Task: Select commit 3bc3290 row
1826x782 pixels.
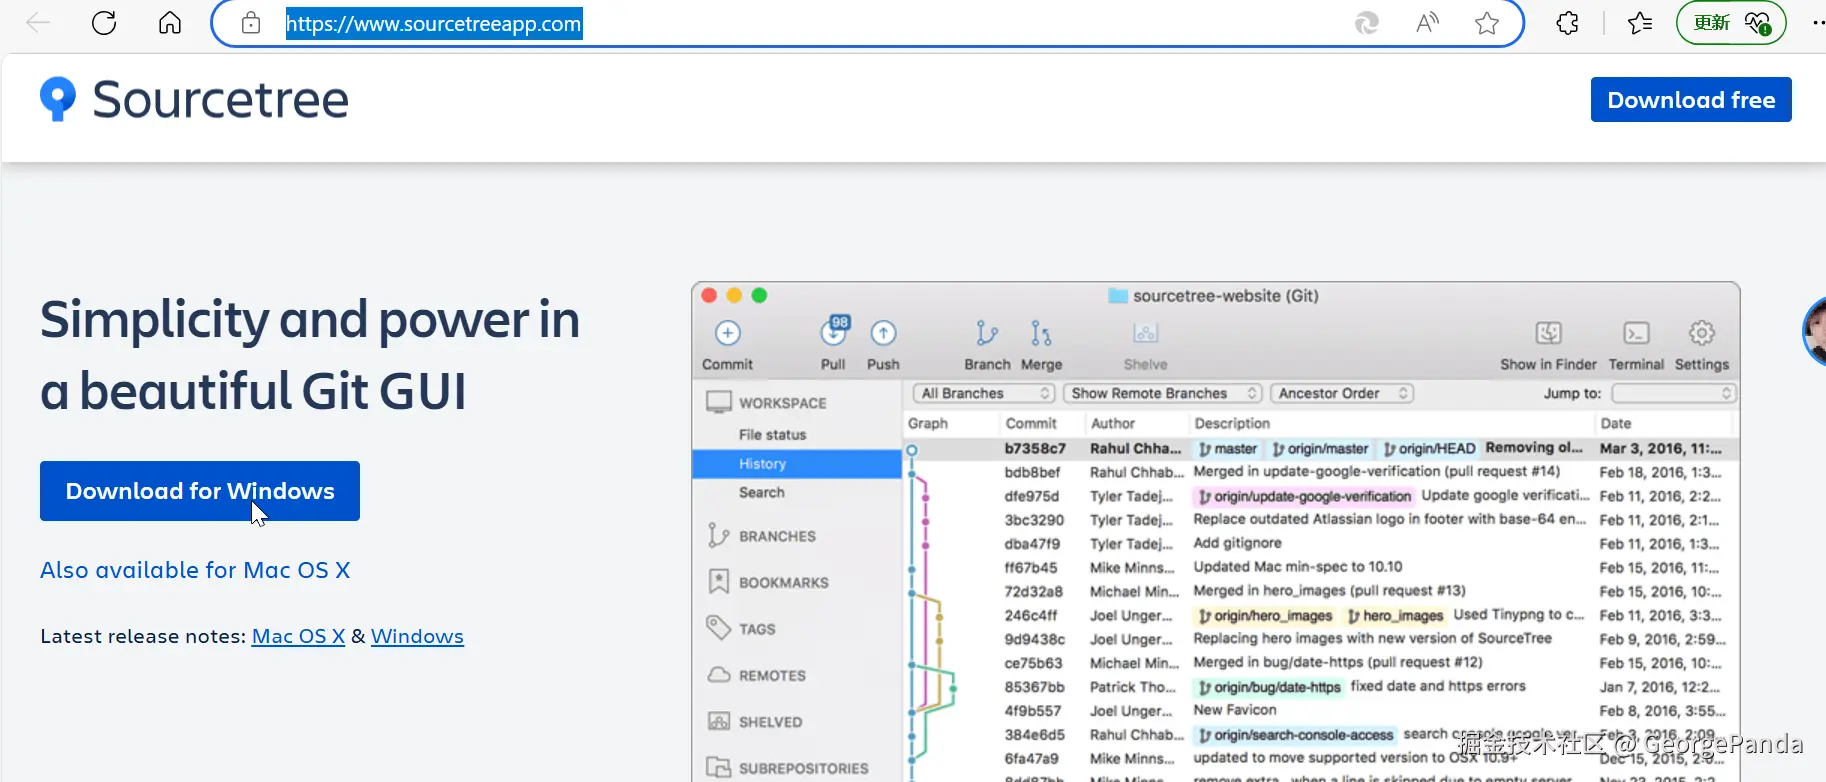Action: point(1320,520)
